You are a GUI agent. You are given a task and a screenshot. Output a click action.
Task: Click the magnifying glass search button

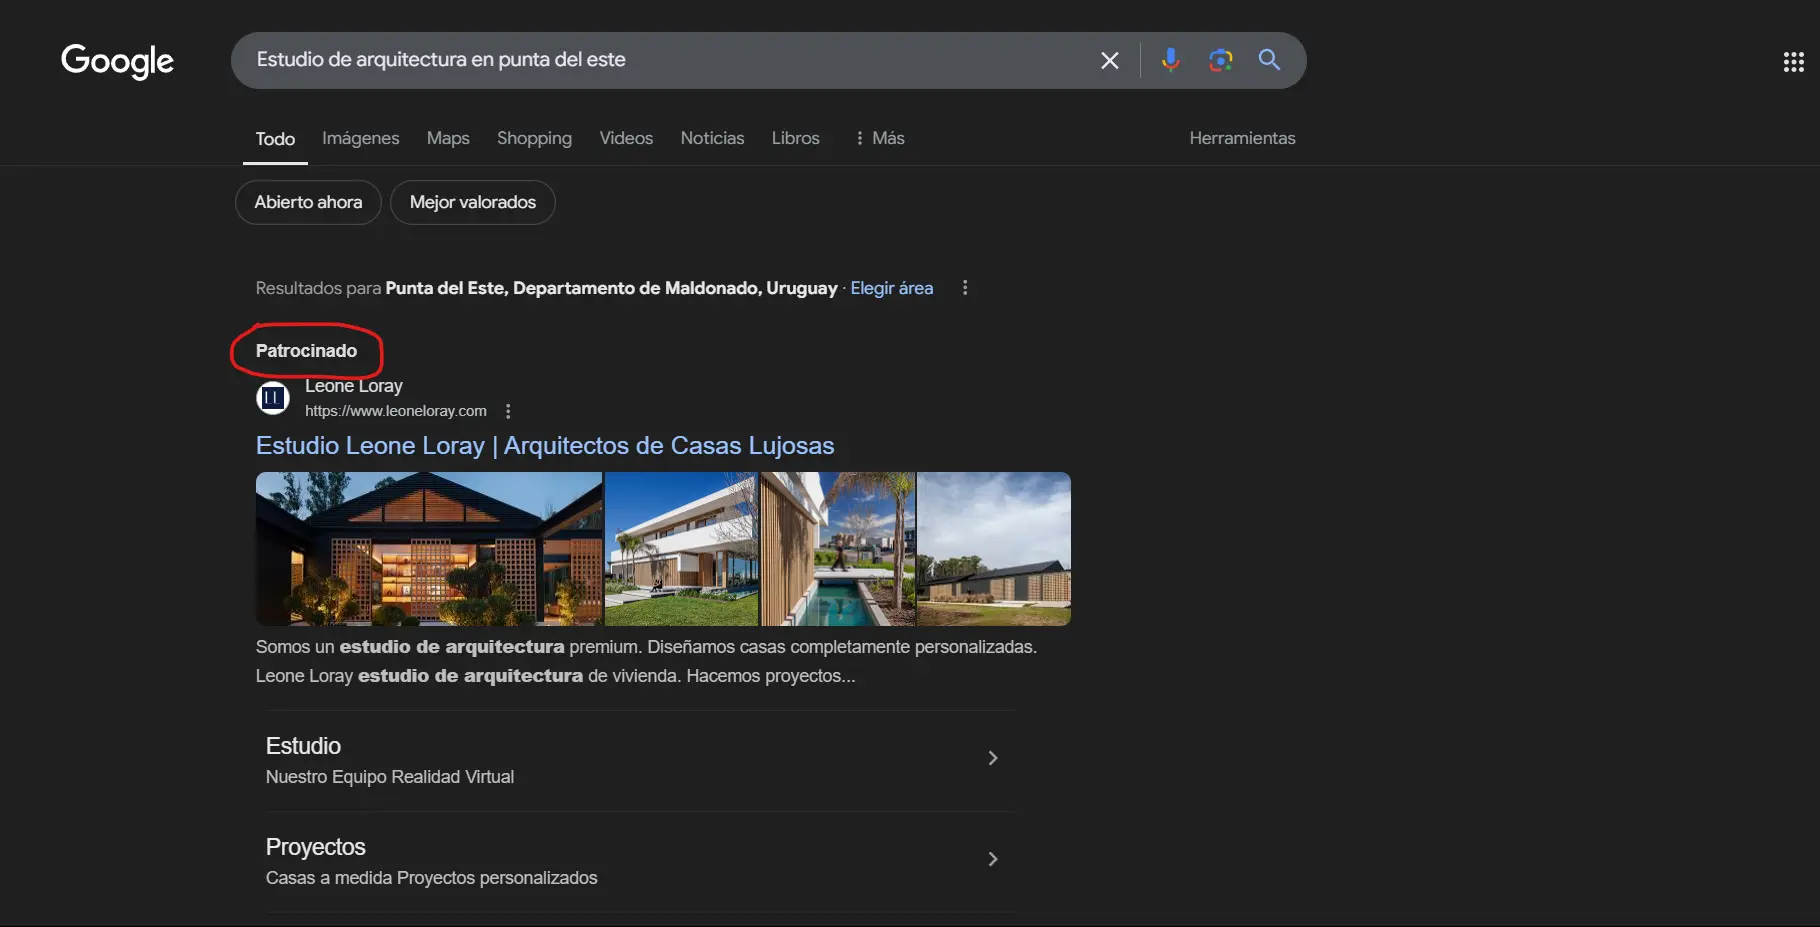(1269, 60)
